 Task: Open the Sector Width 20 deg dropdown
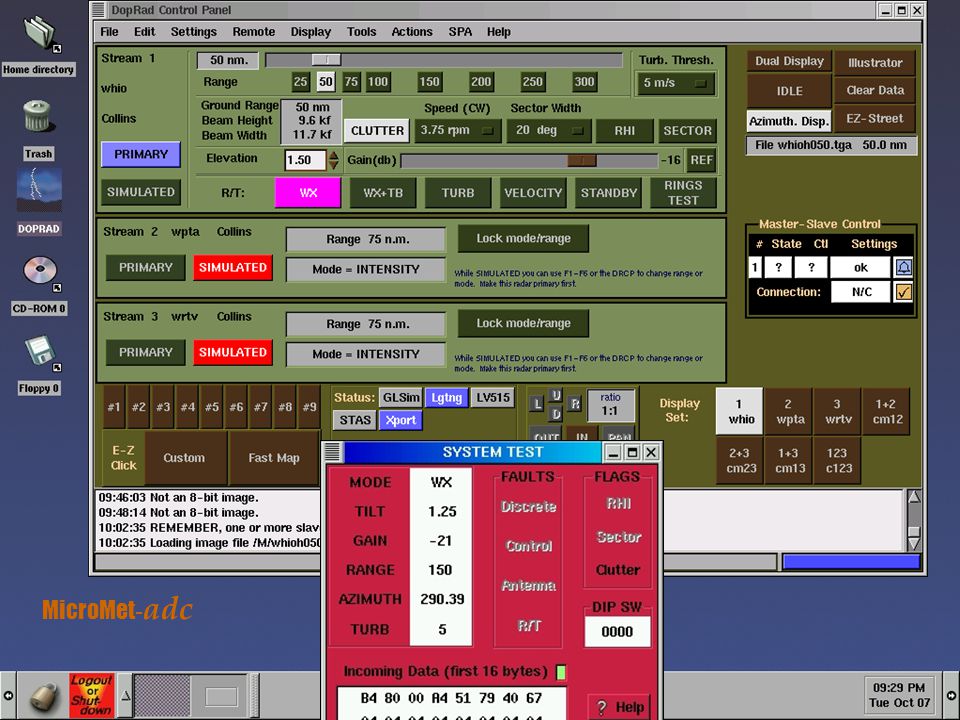click(549, 130)
